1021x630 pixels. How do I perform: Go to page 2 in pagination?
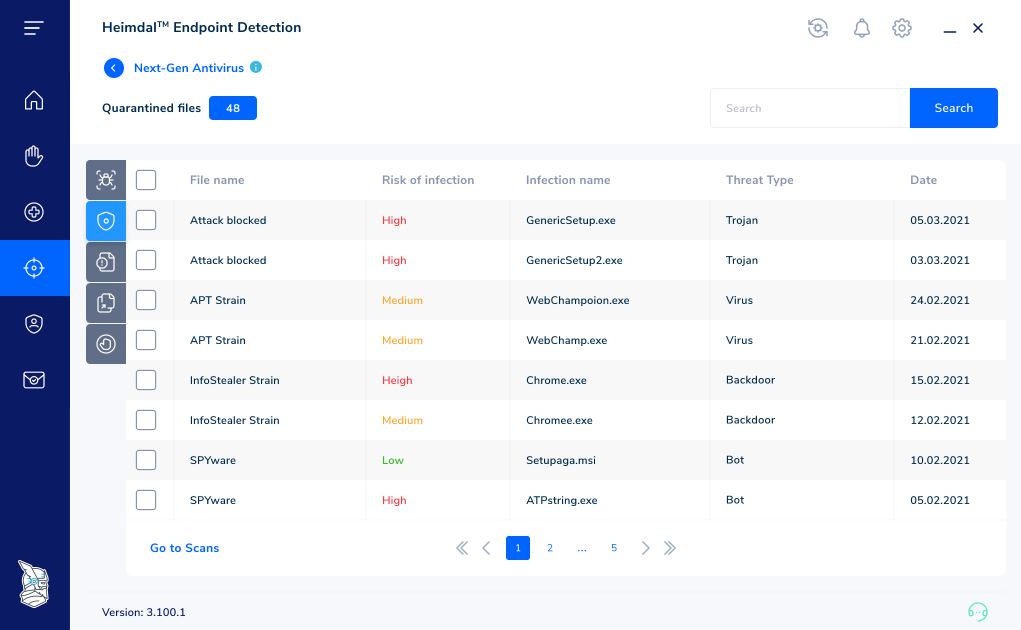click(x=550, y=548)
